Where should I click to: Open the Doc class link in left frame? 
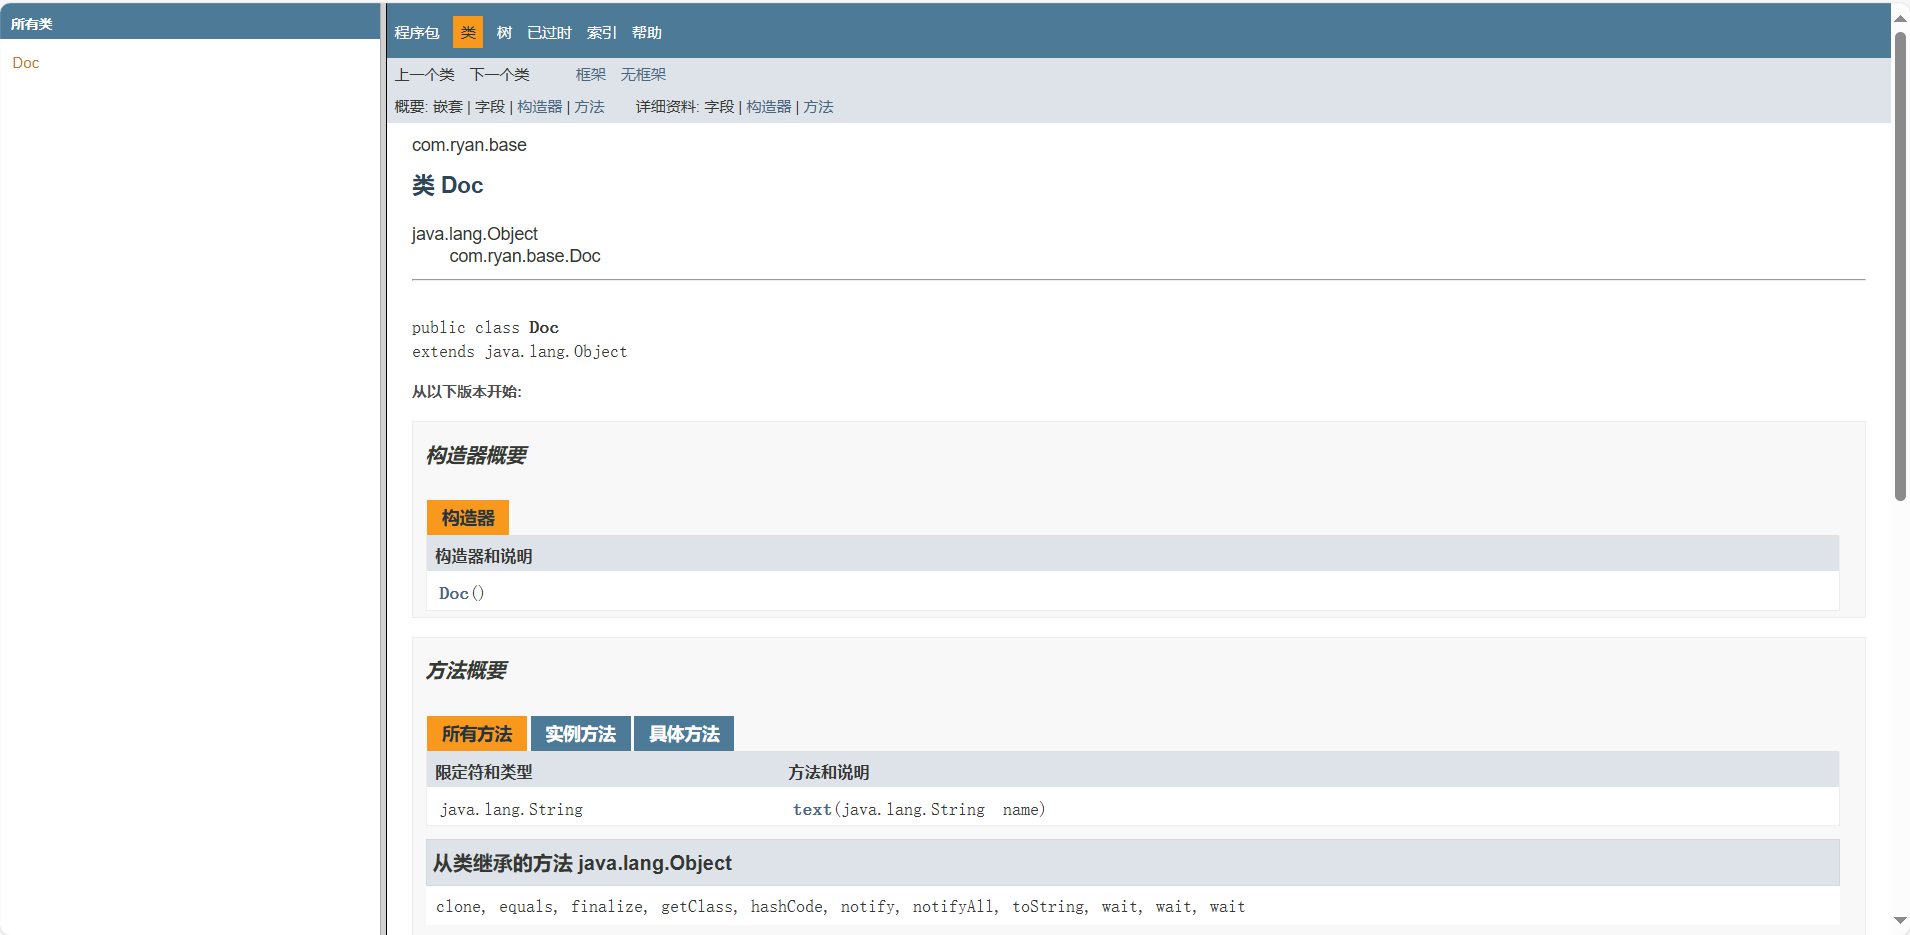coord(26,63)
